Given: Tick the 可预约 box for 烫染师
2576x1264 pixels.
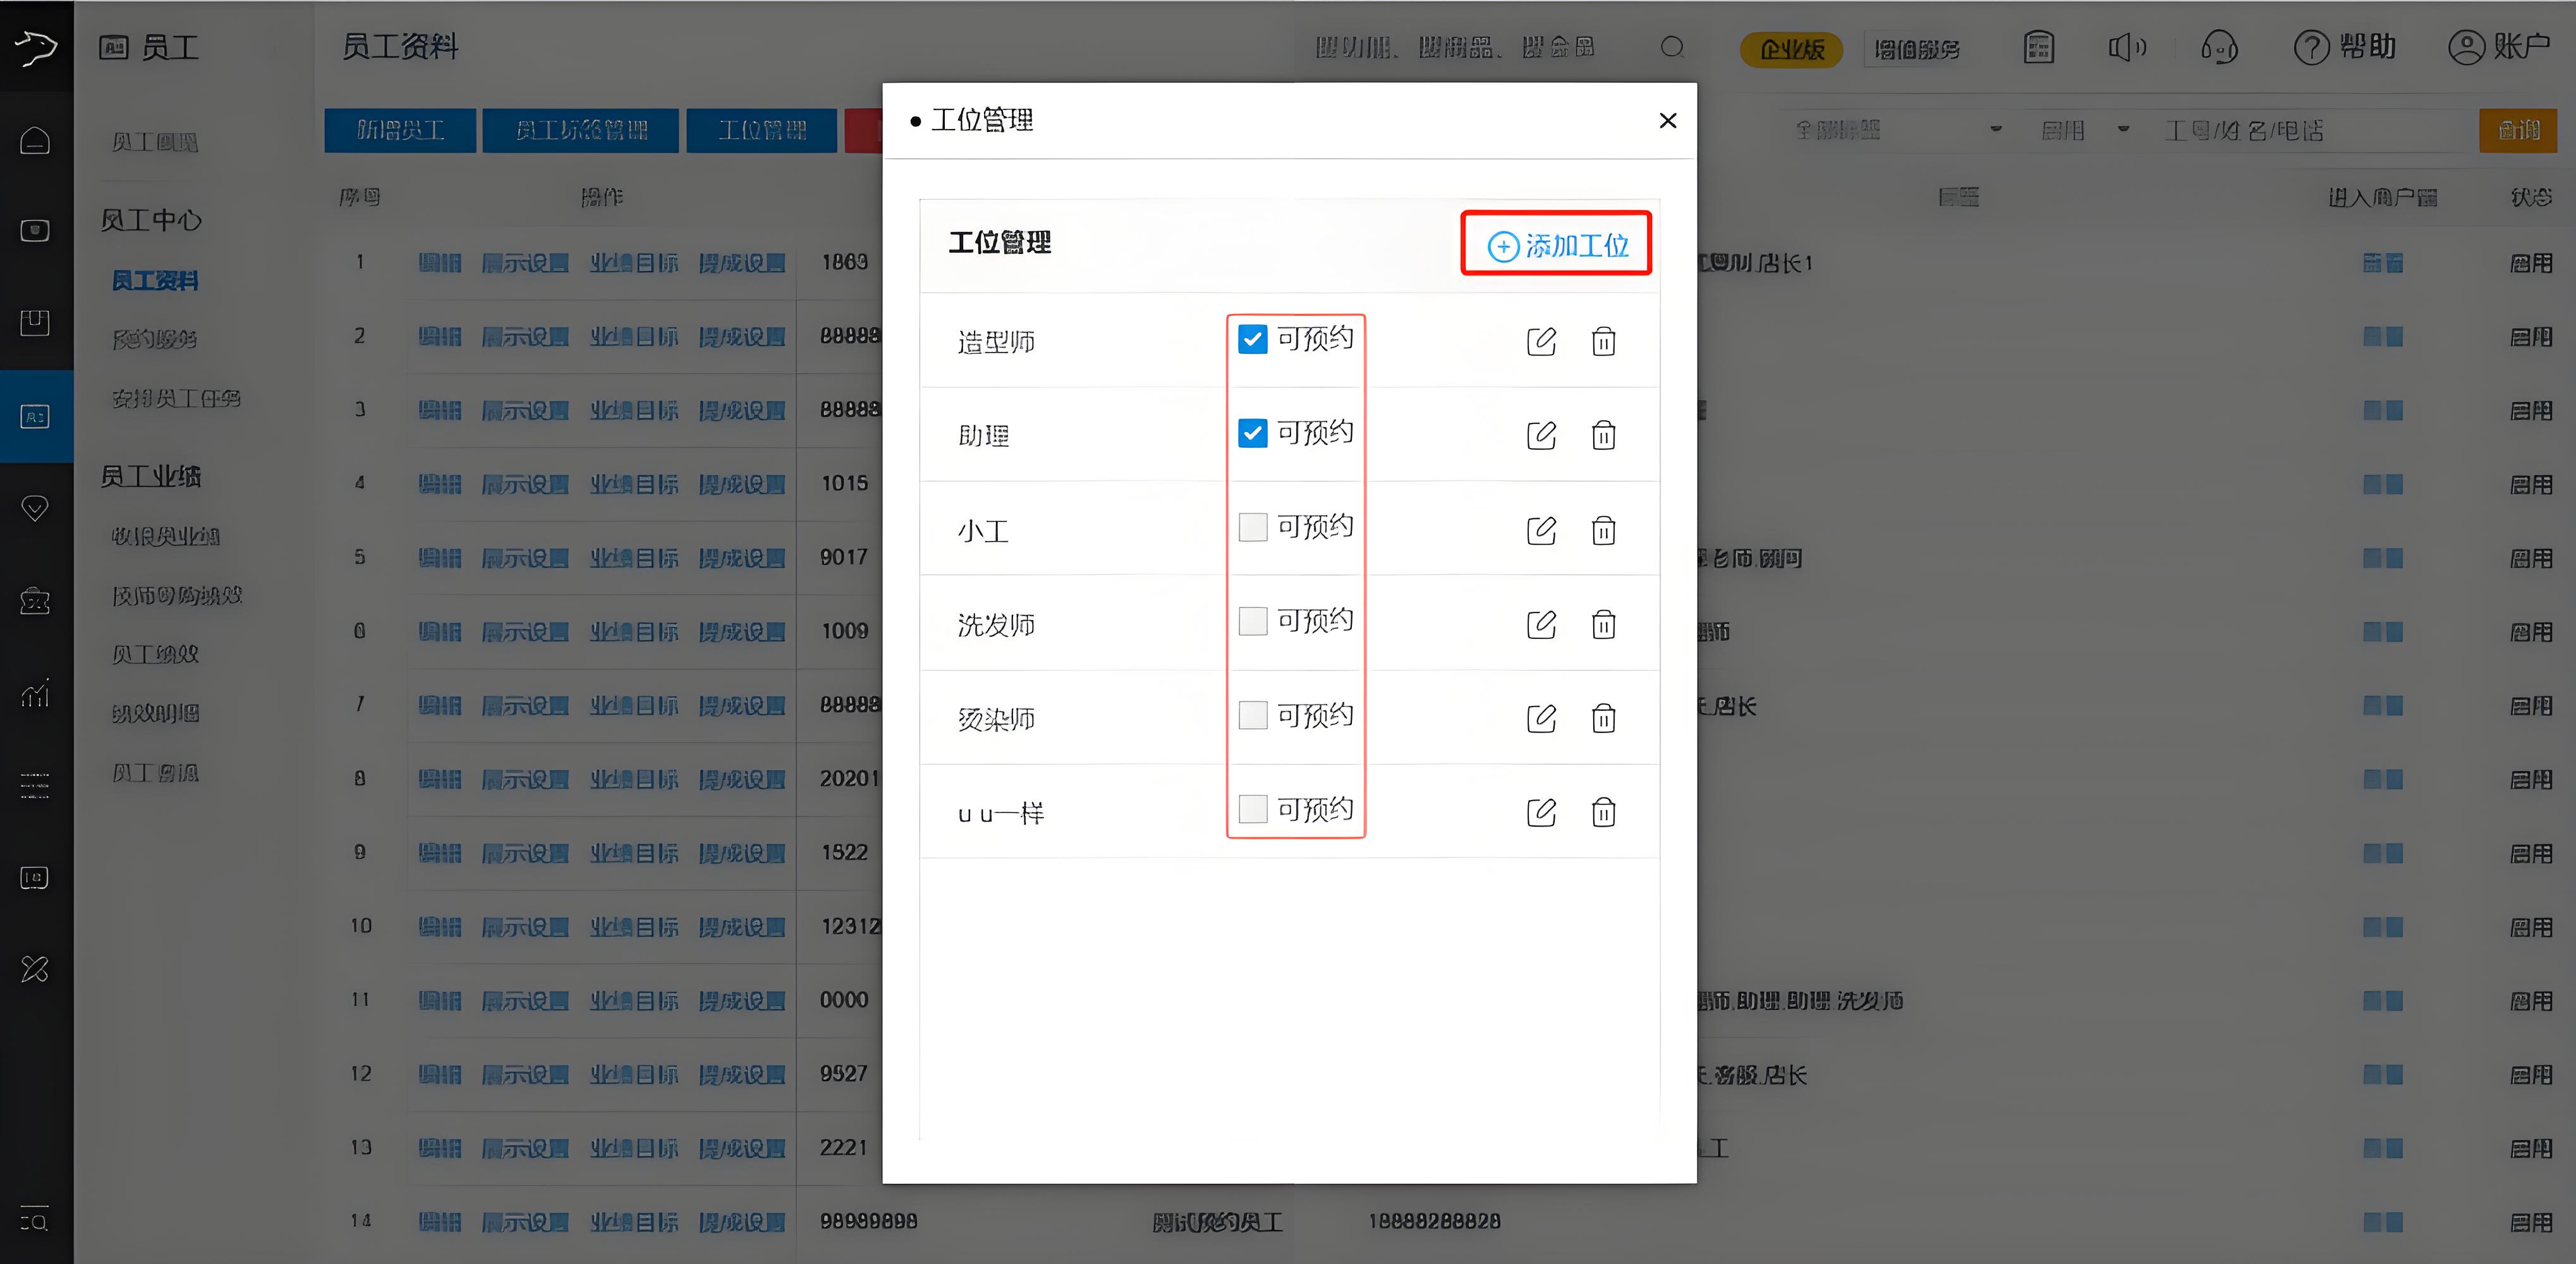Looking at the screenshot, I should click(x=1252, y=715).
